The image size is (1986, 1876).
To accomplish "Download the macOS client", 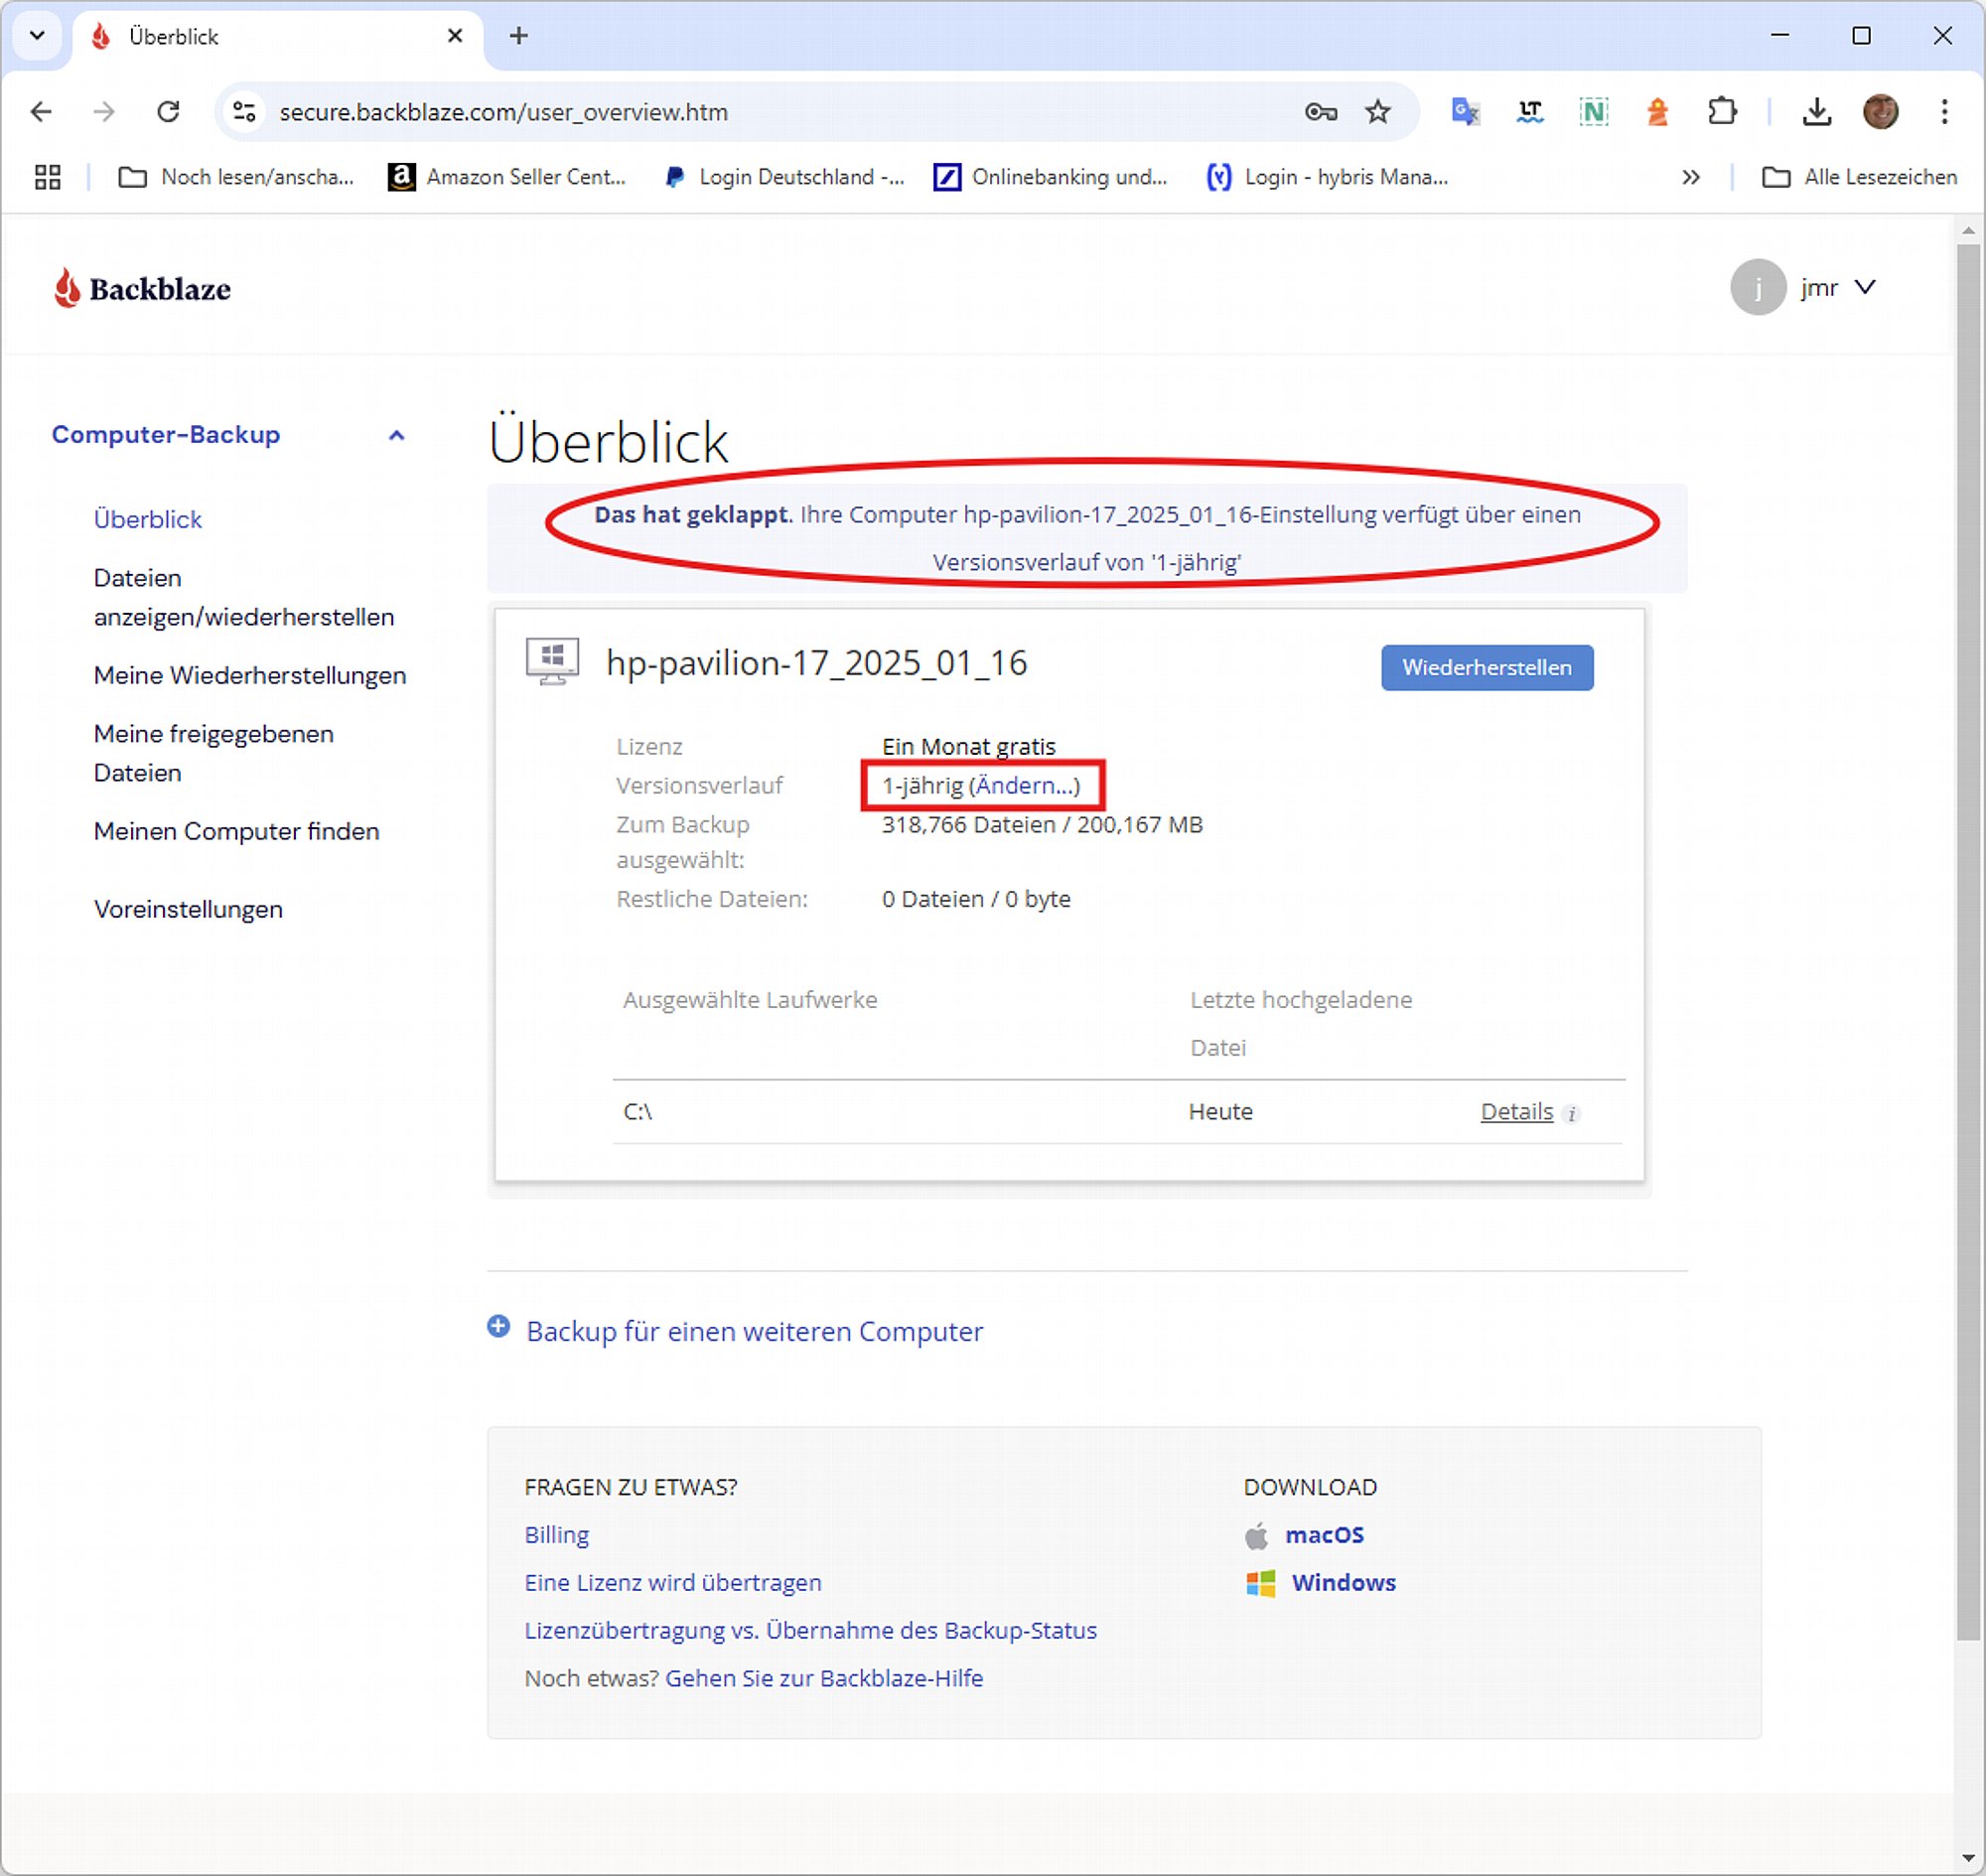I will [x=1324, y=1535].
